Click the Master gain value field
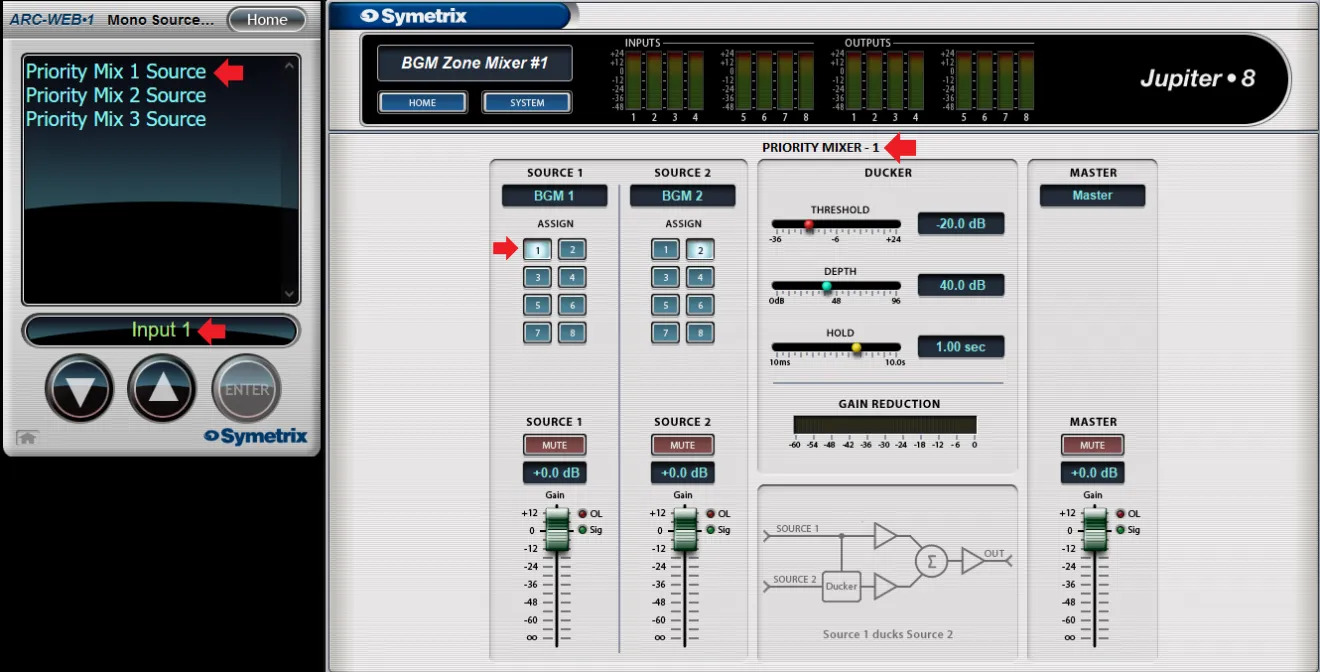Screen dimensions: 1320x672 tap(1092, 473)
